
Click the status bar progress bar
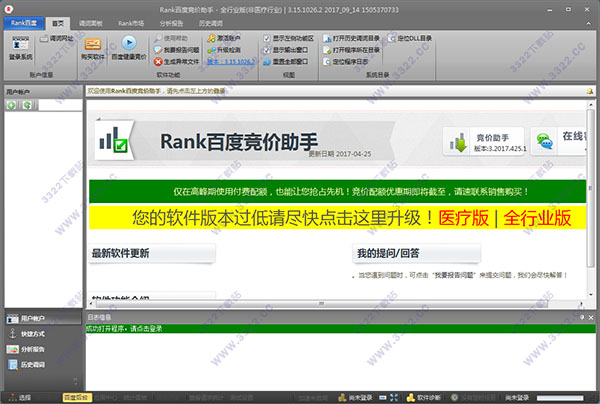click(x=560, y=398)
